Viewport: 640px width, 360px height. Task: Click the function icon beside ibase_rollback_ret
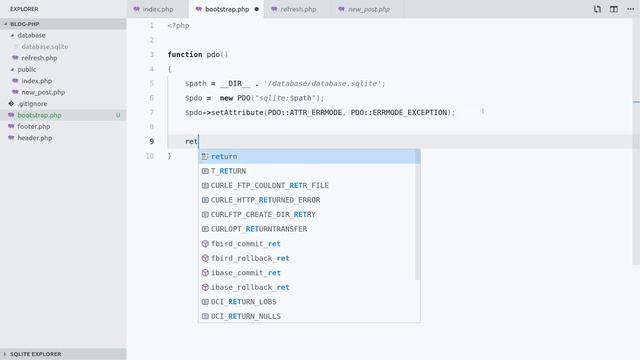point(205,287)
